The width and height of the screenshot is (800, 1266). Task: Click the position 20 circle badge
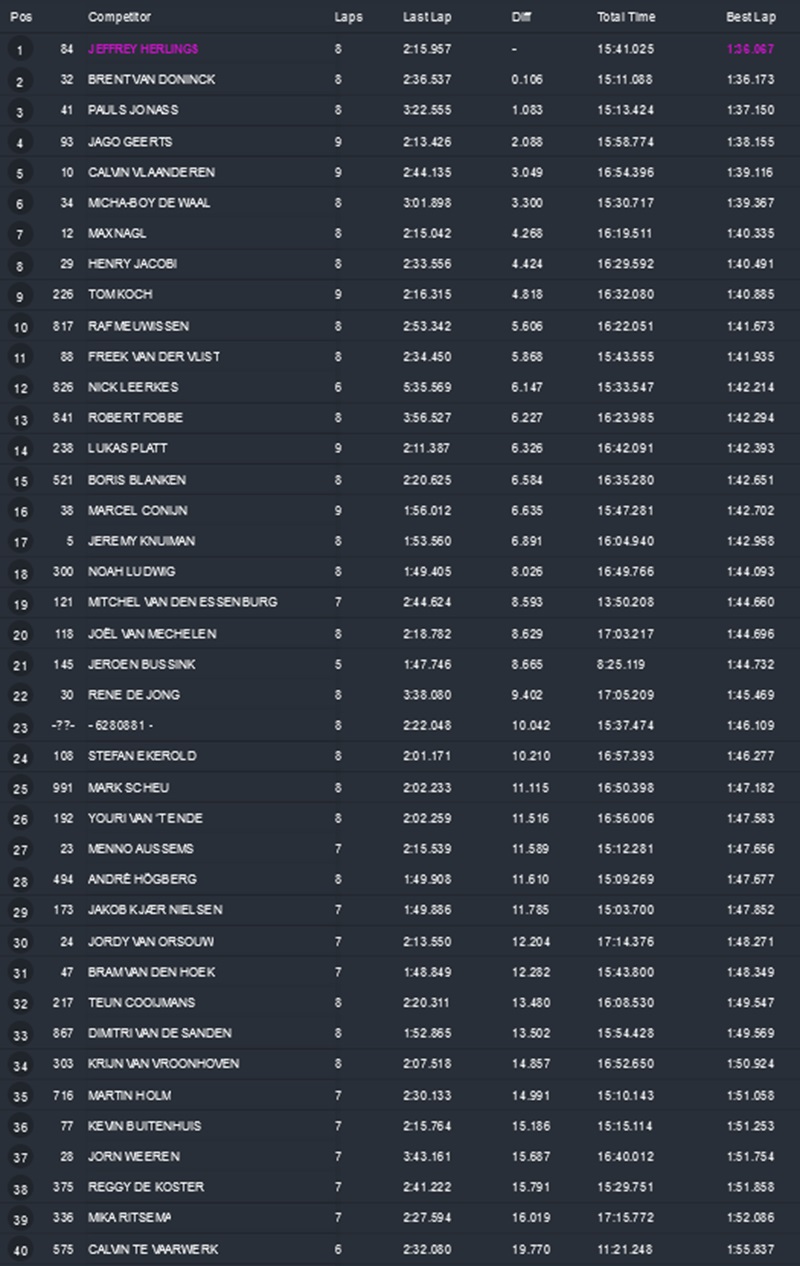click(x=21, y=634)
